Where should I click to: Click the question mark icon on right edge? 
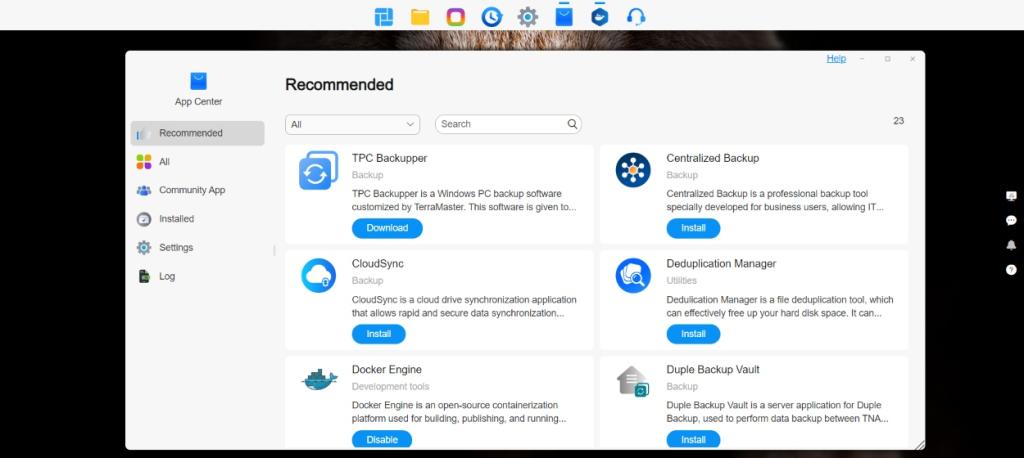[1011, 270]
